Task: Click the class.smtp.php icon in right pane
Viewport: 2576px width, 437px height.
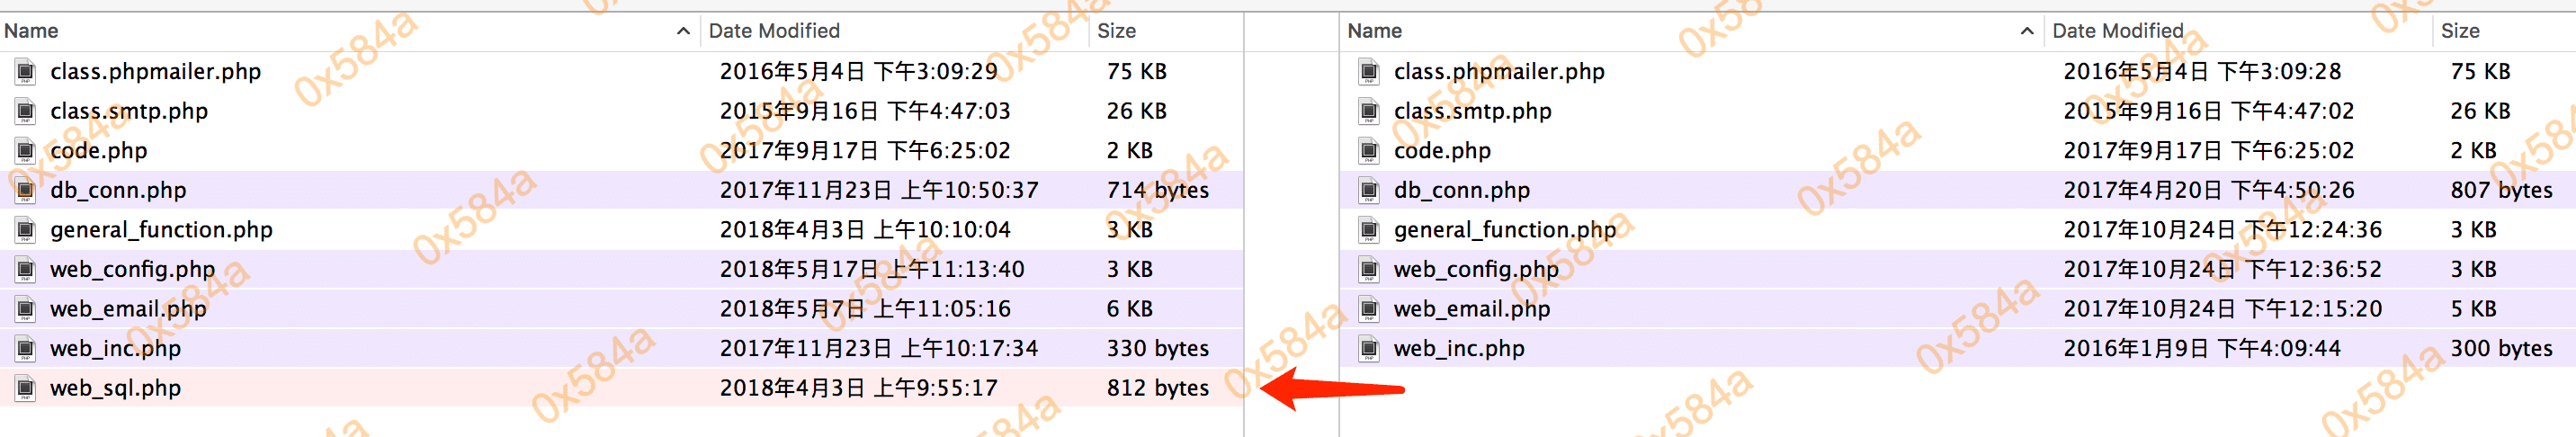Action: 1369,111
